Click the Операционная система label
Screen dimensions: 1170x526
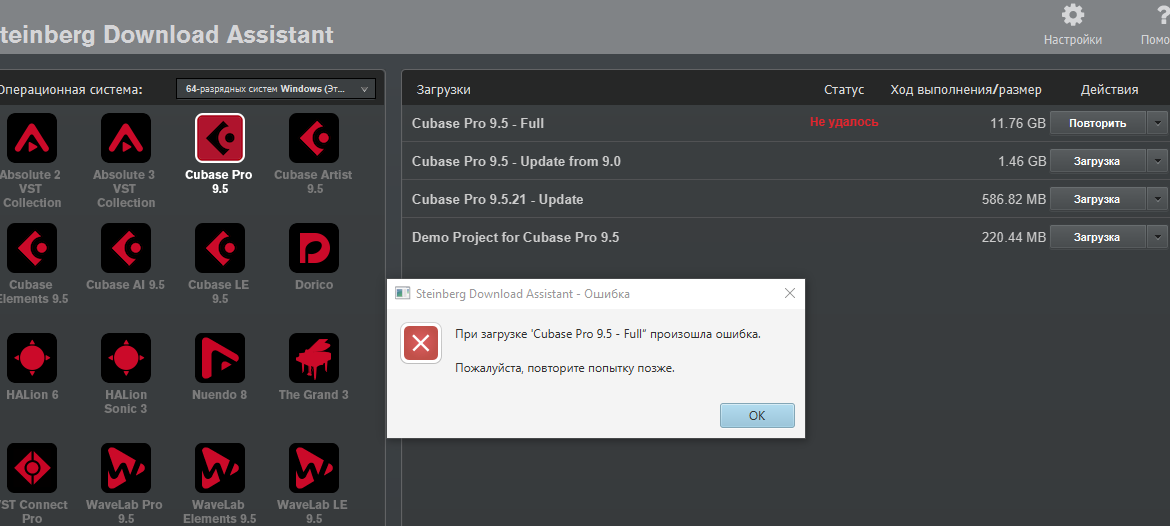[69, 90]
